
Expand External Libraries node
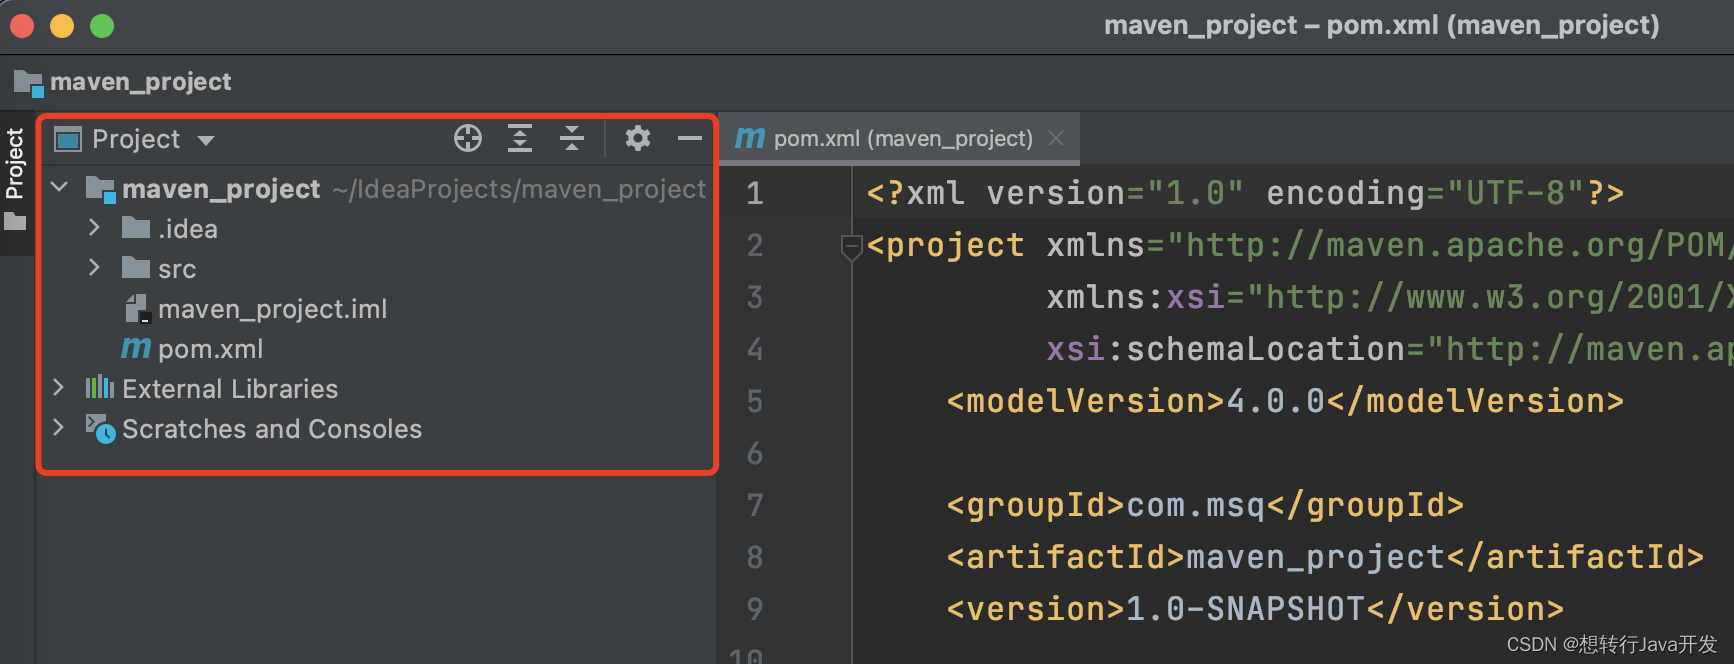tap(58, 388)
